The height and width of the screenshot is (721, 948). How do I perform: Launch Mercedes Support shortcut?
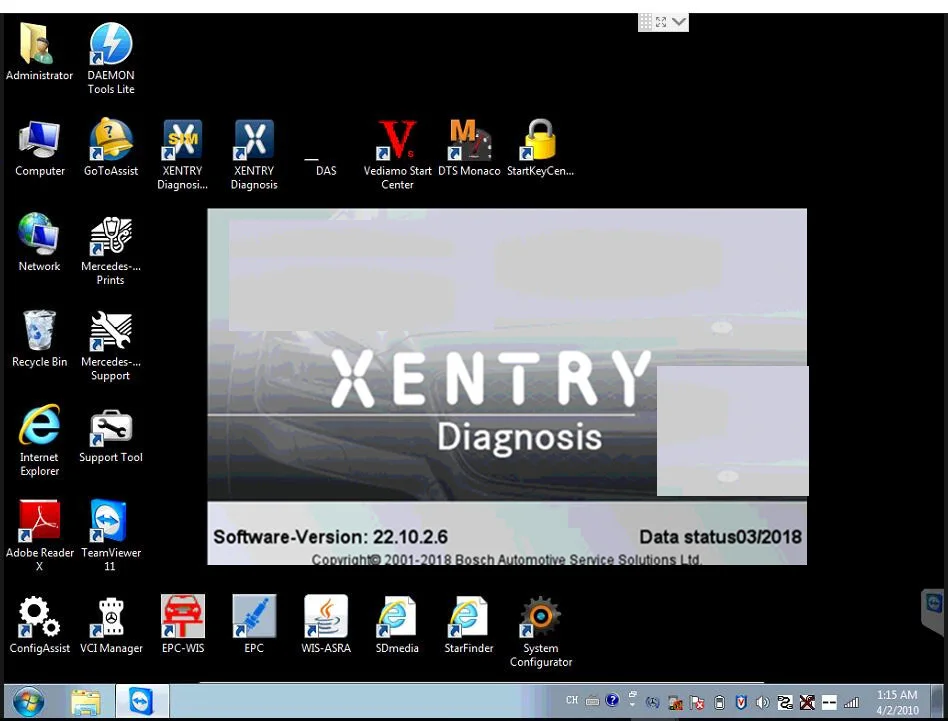pyautogui.click(x=111, y=346)
